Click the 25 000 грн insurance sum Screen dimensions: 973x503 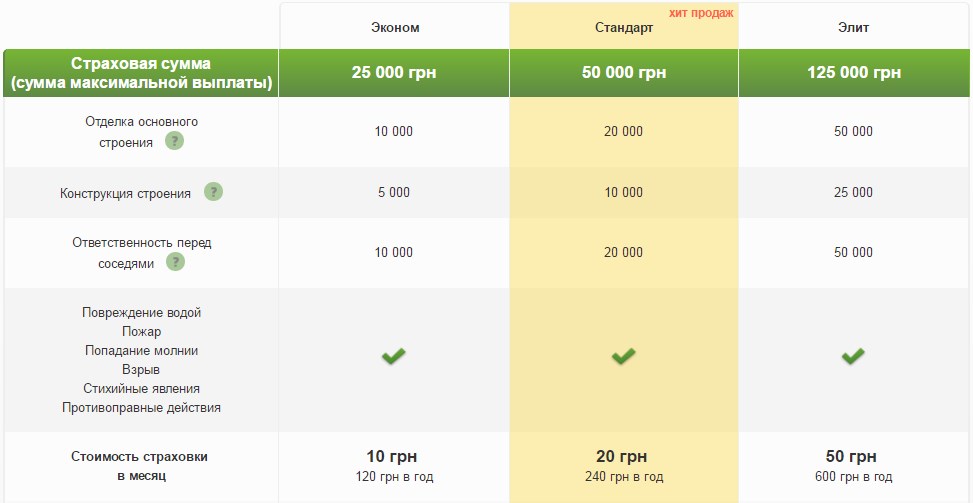[x=394, y=73]
